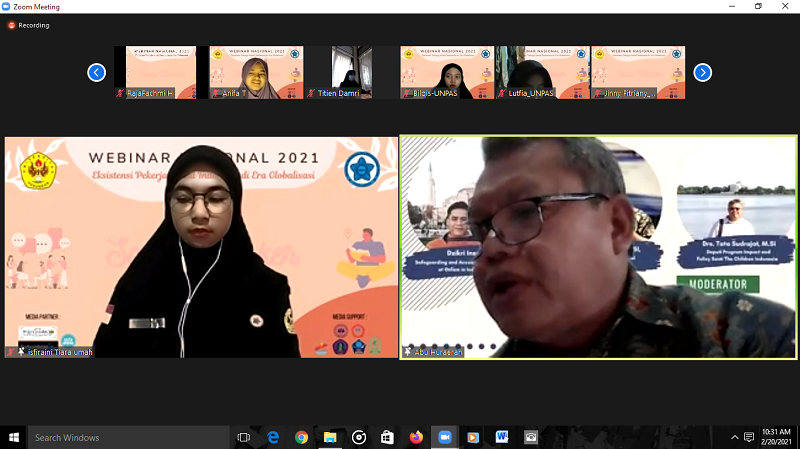Open Microsoft Store from the taskbar
The height and width of the screenshot is (449, 800).
(x=387, y=437)
